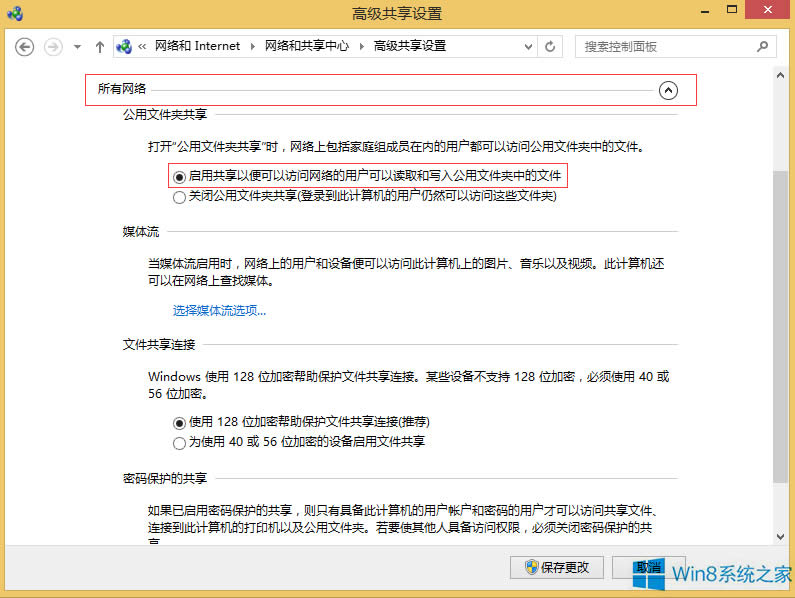Refresh the address bar location
Viewport: 795px width, 598px height.
pos(550,47)
